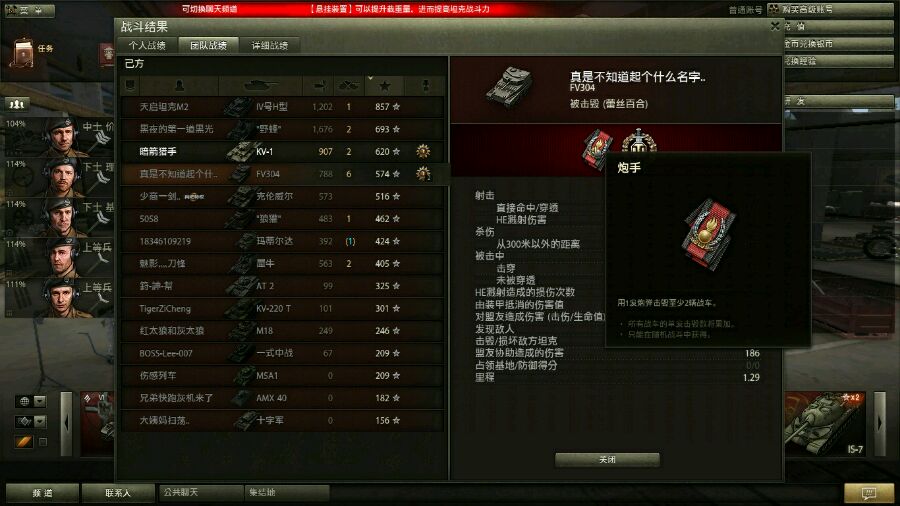The image size is (900, 506).
Task: Open the 联系人 contacts button
Action: [118, 493]
